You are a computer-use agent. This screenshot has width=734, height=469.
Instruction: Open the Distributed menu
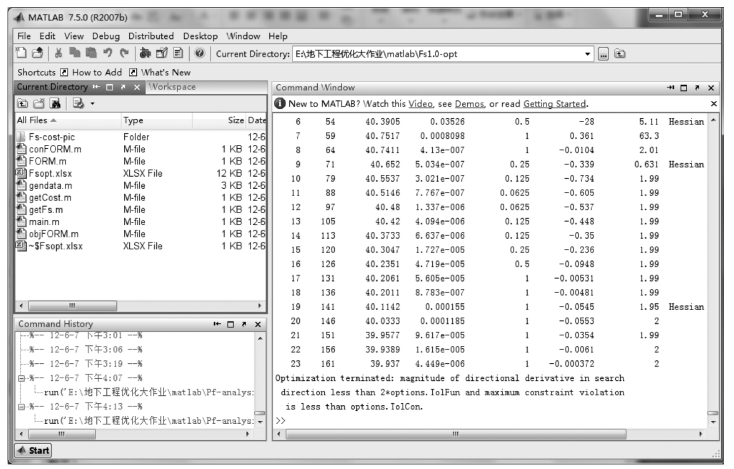coord(151,36)
